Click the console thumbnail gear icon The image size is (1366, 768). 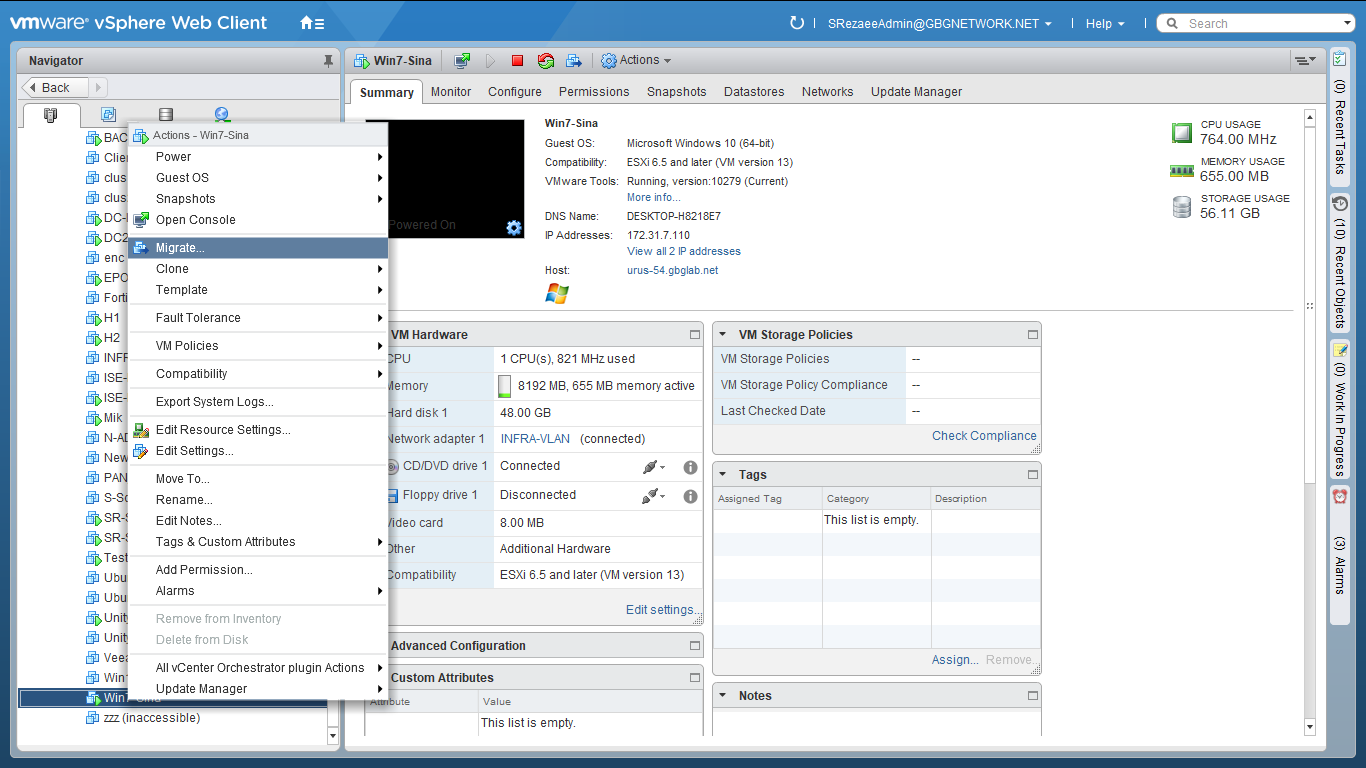tap(514, 228)
